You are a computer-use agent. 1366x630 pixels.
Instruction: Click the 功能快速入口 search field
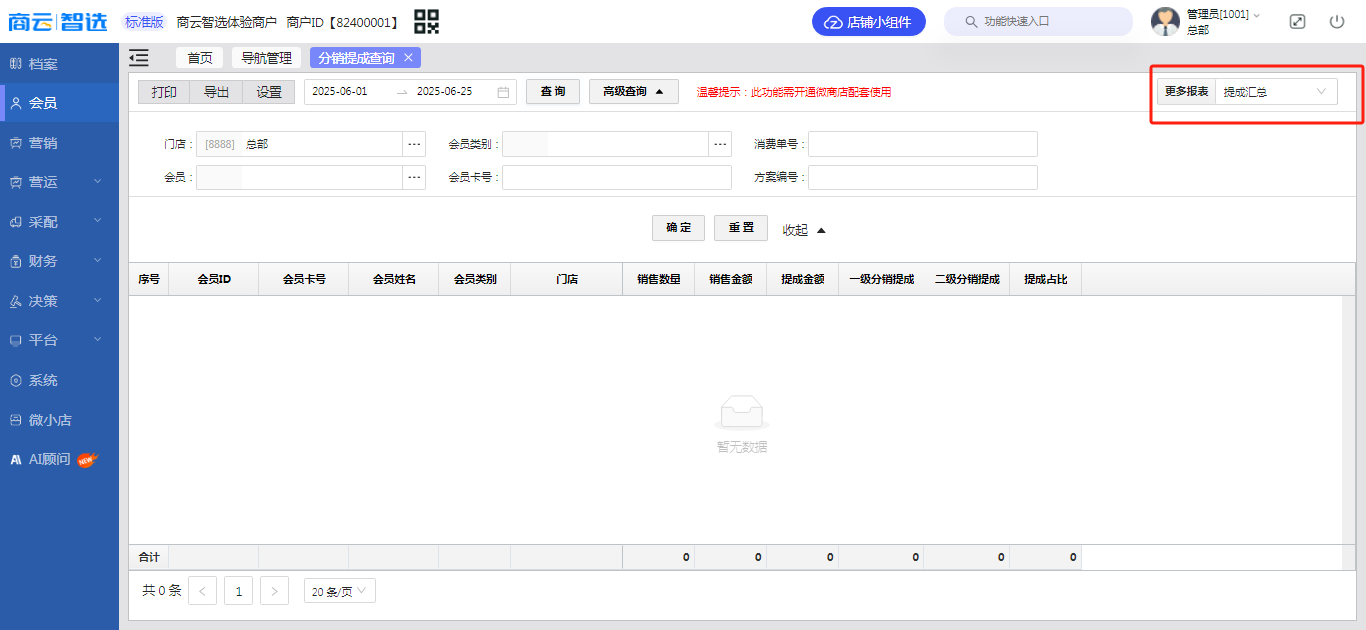pos(1038,21)
